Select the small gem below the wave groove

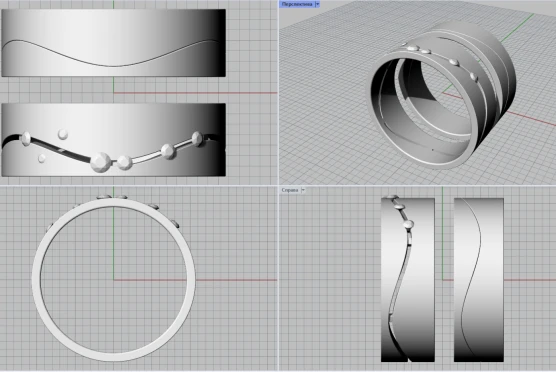tap(42, 158)
